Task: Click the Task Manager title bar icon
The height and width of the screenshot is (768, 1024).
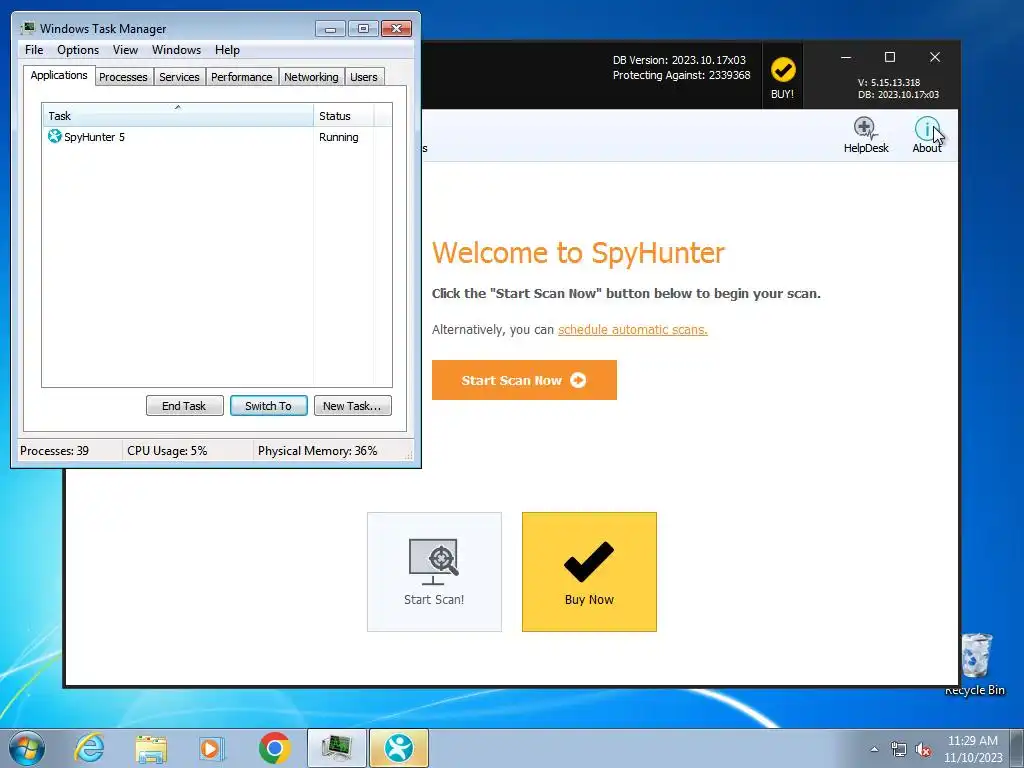Action: coord(27,28)
